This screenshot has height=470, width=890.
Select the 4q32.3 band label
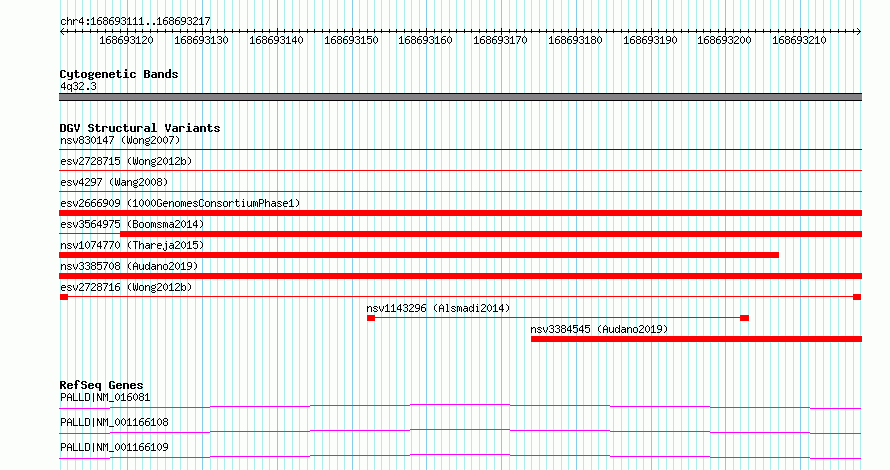click(78, 86)
